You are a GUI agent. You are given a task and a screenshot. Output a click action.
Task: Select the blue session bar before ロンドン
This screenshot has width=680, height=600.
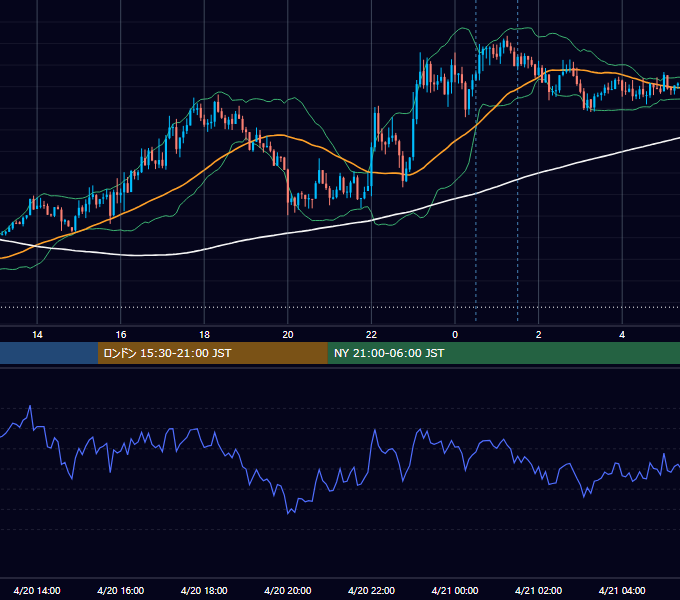(x=49, y=353)
